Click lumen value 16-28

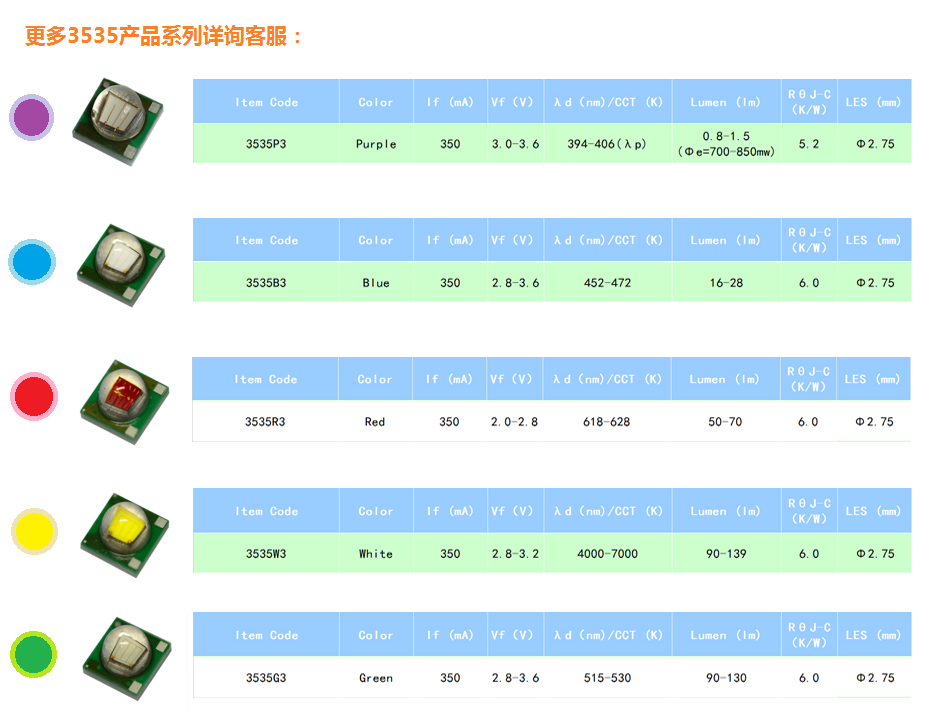point(726,283)
